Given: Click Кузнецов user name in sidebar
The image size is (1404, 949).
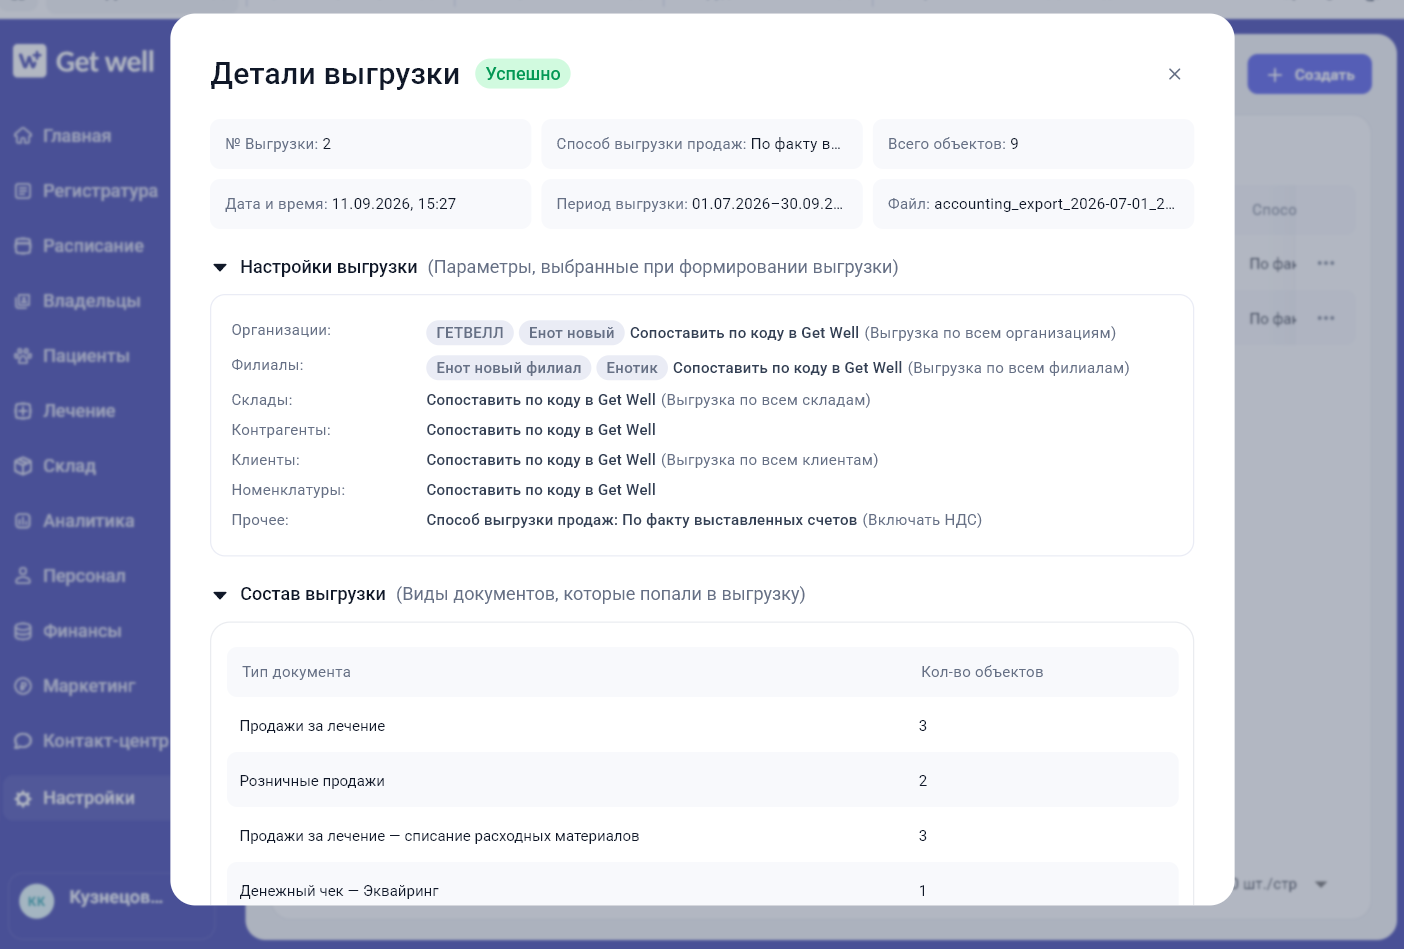Looking at the screenshot, I should click(x=116, y=897).
